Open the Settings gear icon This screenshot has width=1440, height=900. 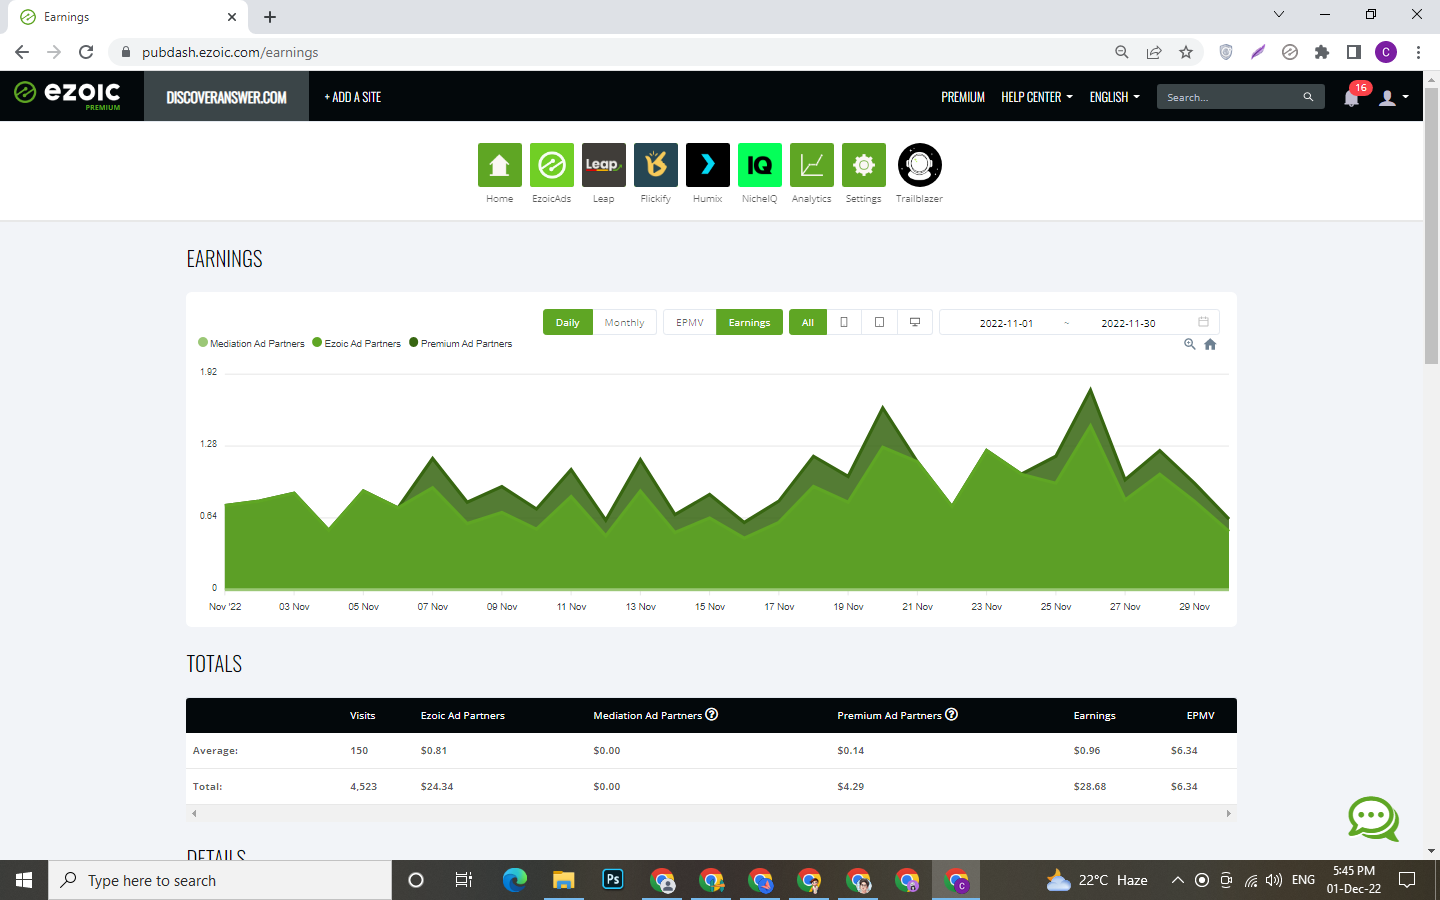pos(863,165)
